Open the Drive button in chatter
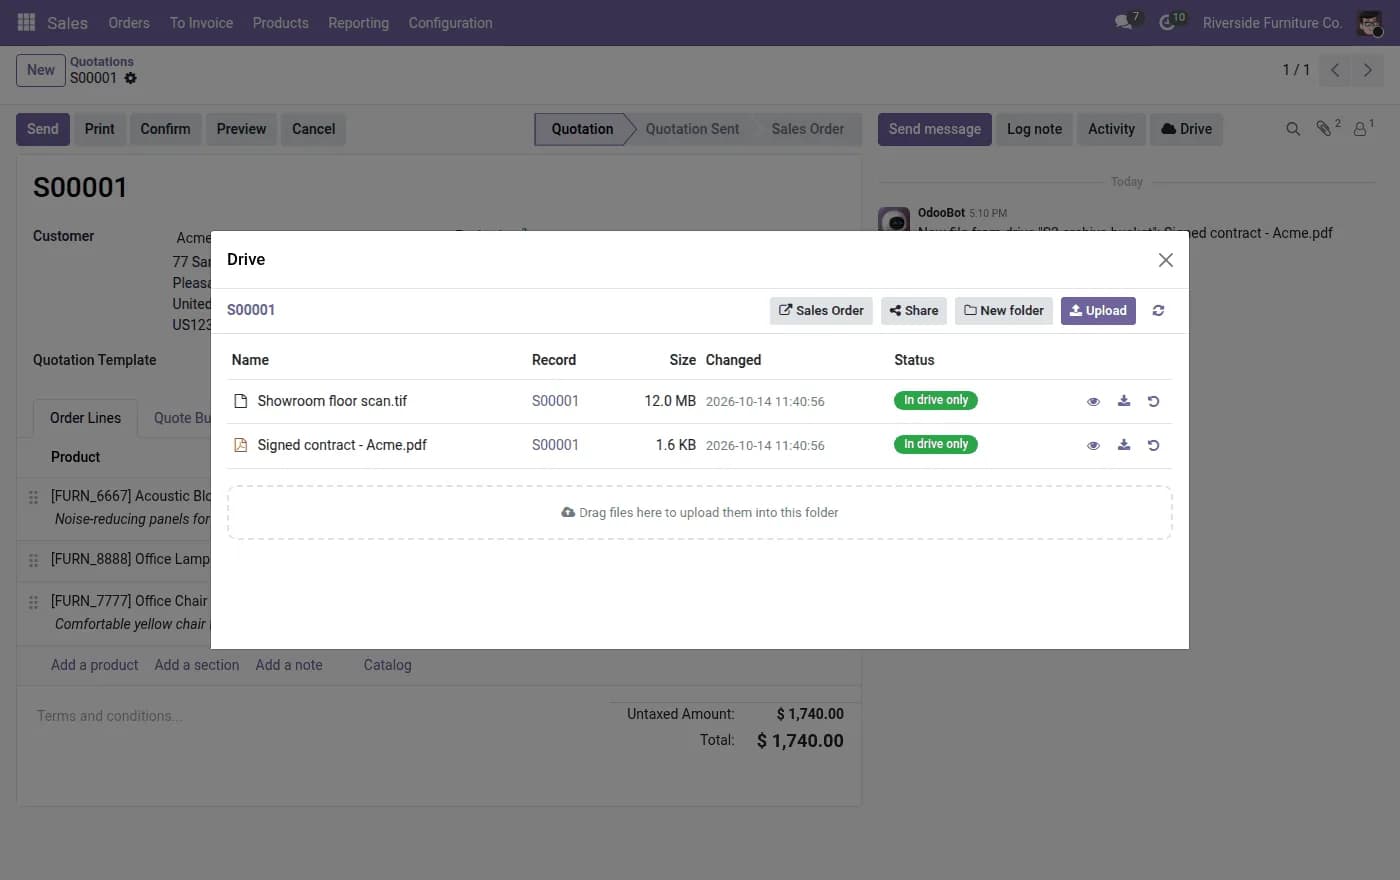Viewport: 1400px width, 880px height. 1186,129
